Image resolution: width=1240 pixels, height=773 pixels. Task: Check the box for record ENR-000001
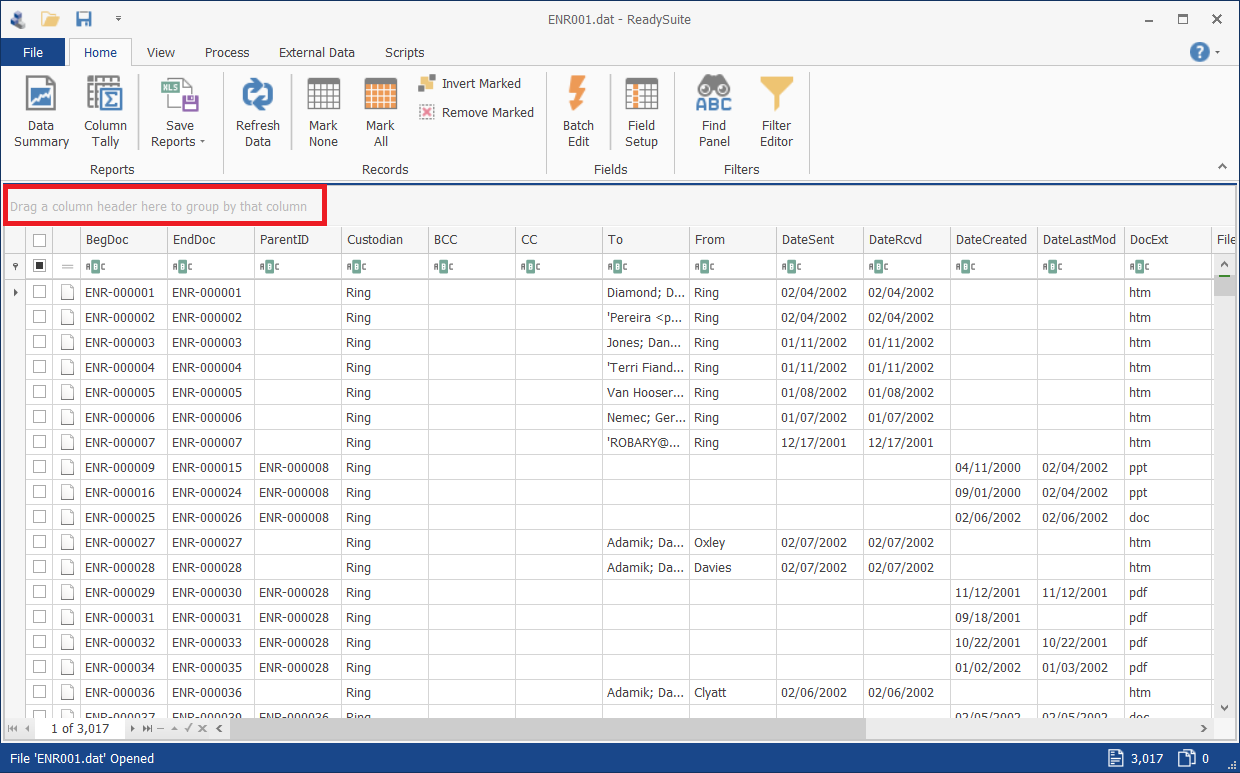click(40, 292)
